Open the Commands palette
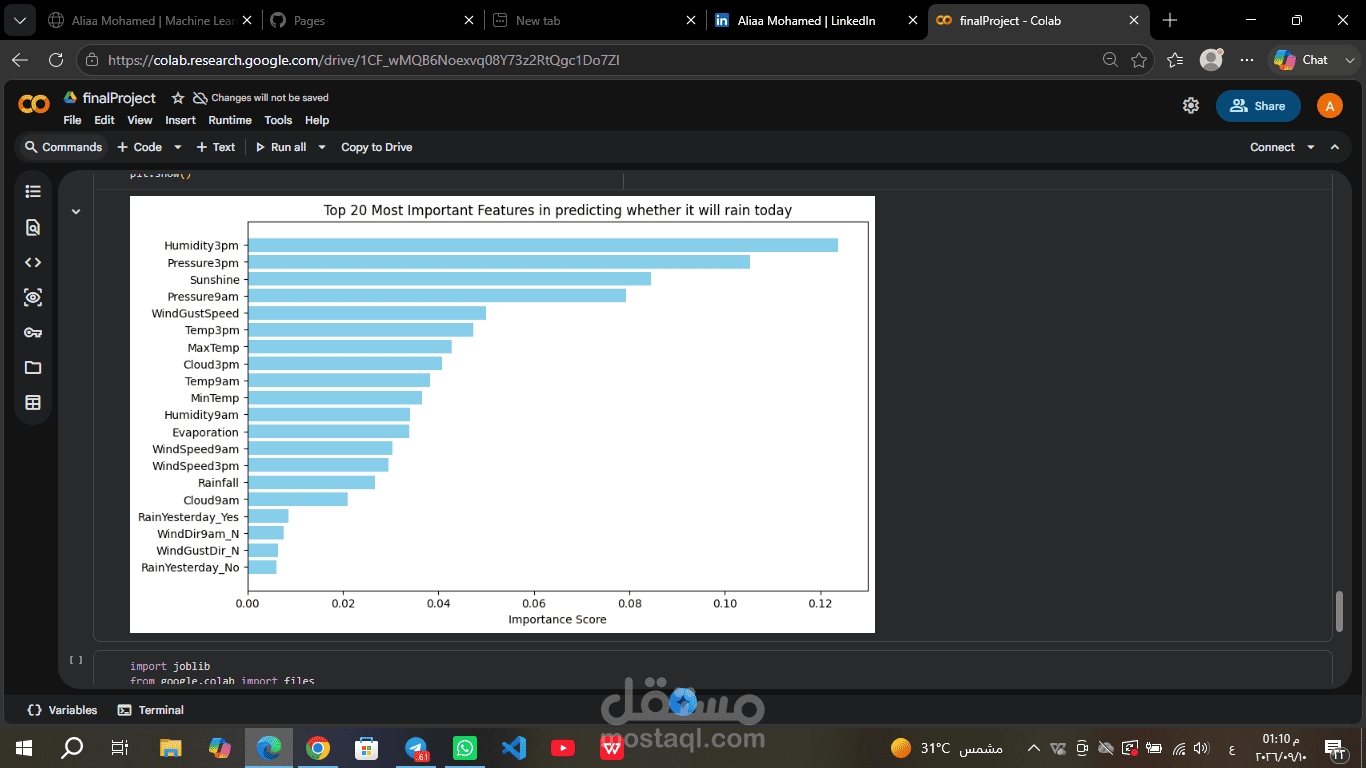This screenshot has width=1366, height=768. click(x=63, y=147)
